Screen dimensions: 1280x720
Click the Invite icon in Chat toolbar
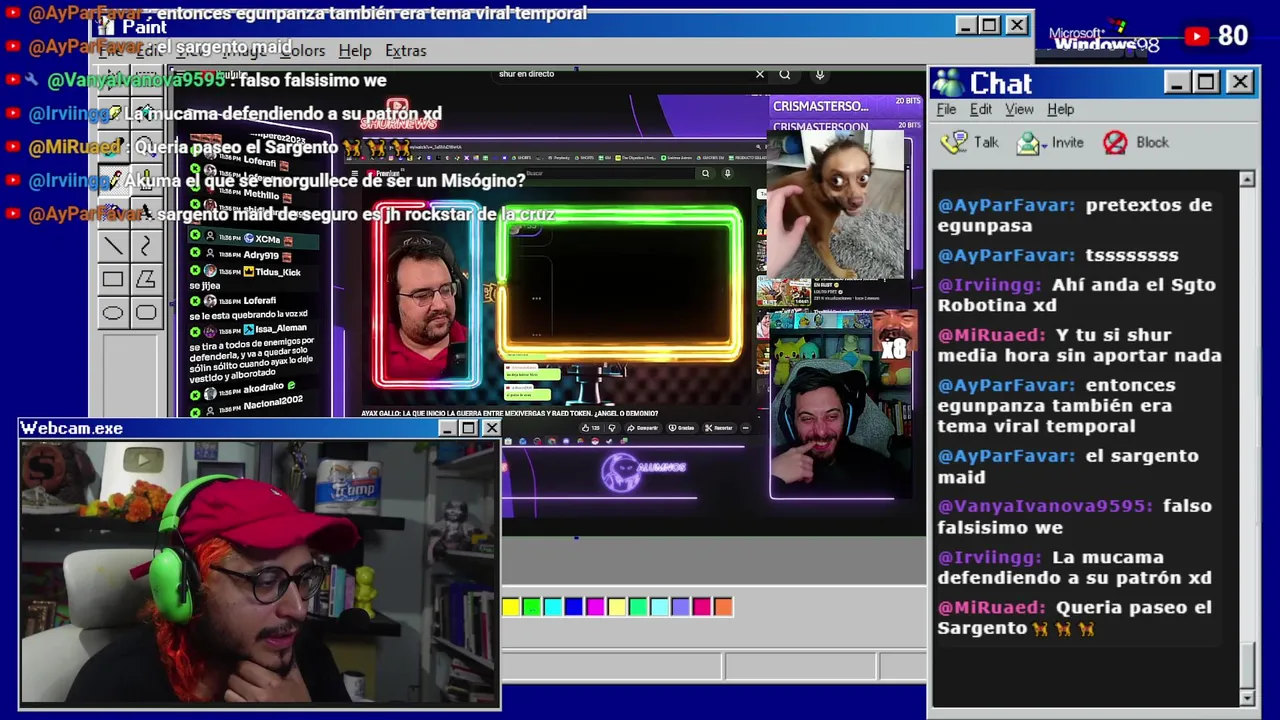pos(1028,143)
